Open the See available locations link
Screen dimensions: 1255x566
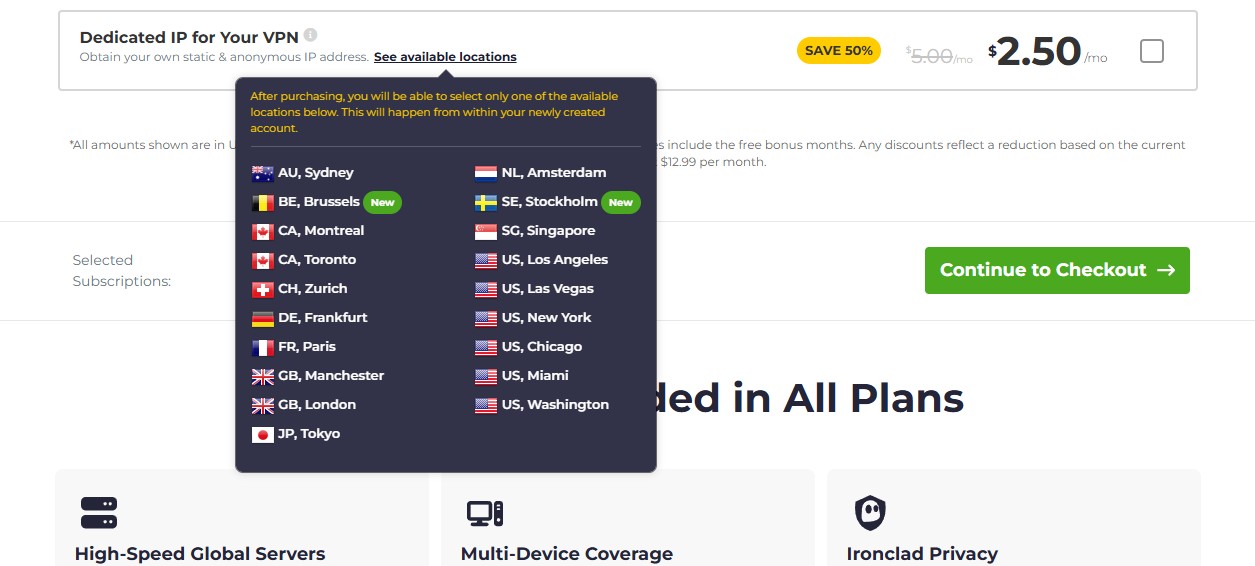coord(445,57)
